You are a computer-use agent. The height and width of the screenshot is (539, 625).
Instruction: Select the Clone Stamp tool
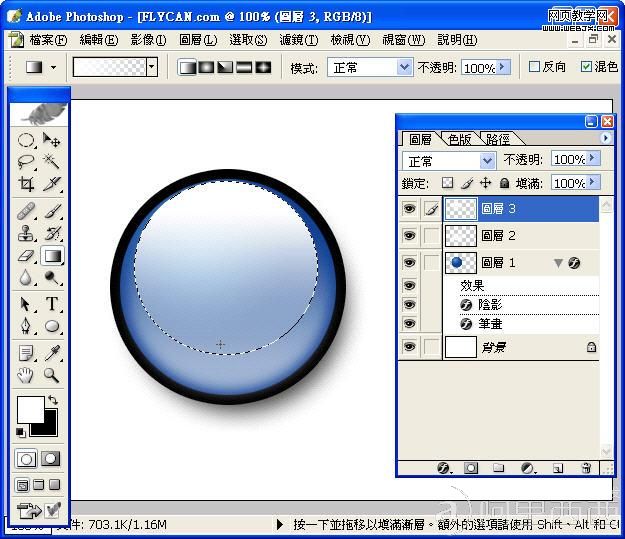[26, 234]
